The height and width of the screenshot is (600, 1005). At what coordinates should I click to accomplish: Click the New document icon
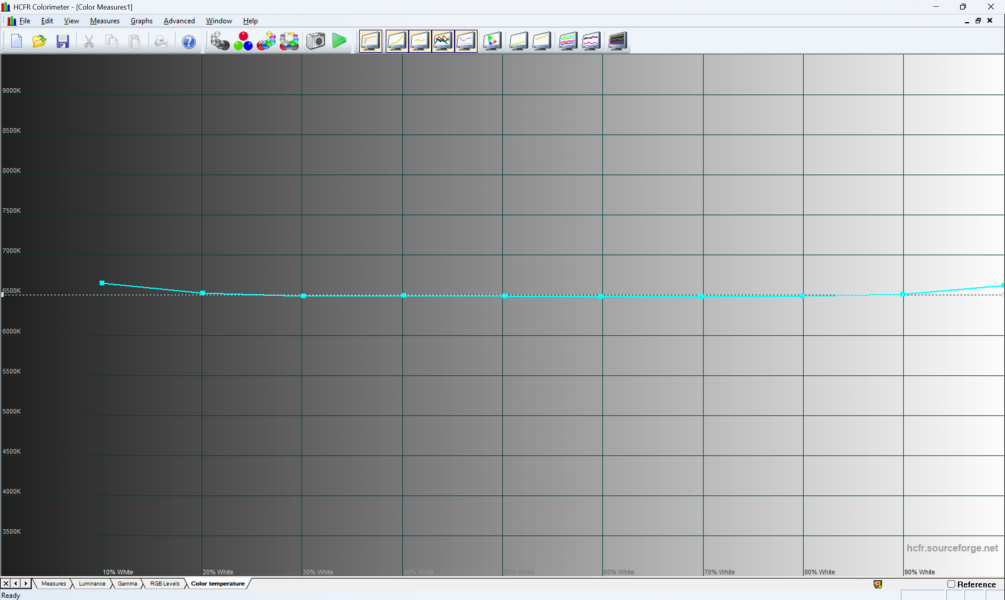[16, 41]
